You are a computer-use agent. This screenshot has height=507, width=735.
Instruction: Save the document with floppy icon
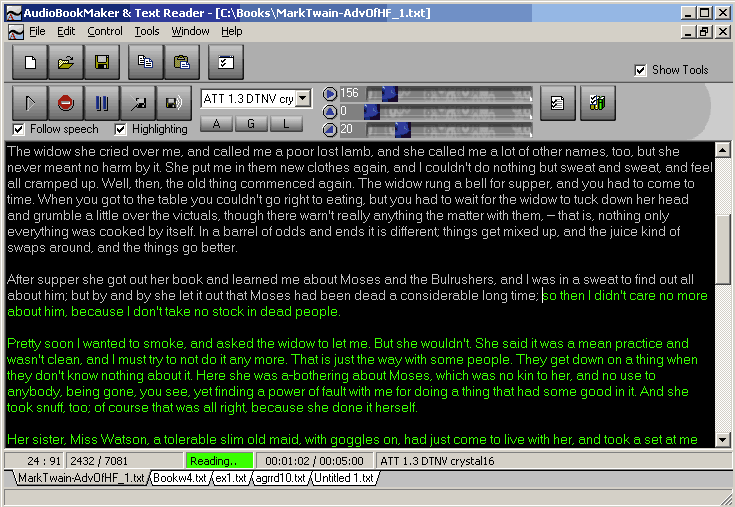[102, 62]
